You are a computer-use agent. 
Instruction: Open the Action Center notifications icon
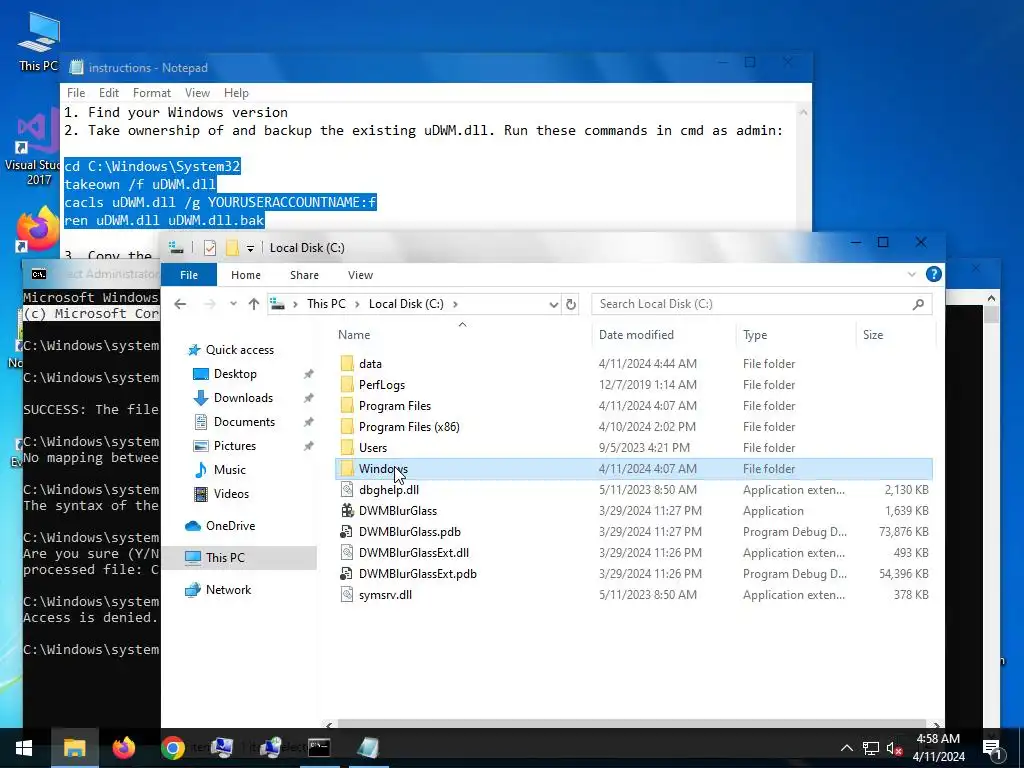click(992, 748)
